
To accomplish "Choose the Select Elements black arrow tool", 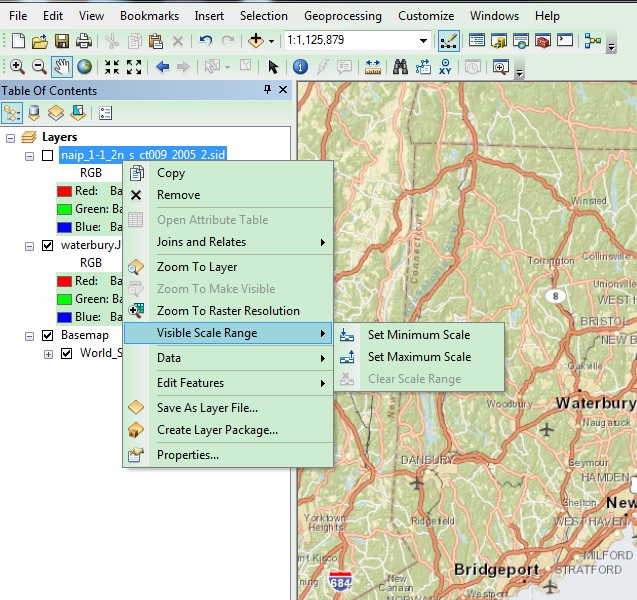I will [x=273, y=67].
